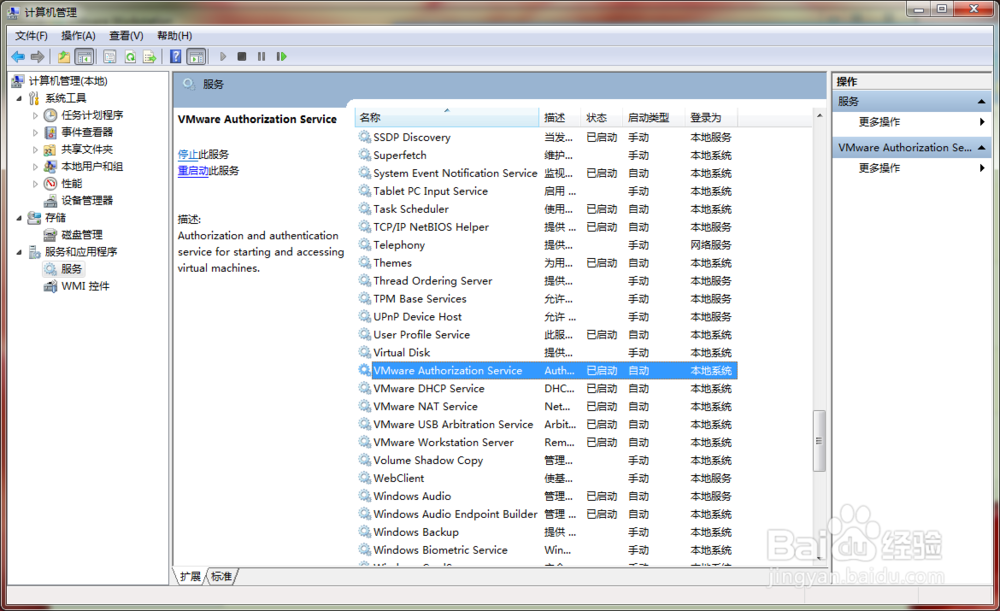Collapse the 服务和应用程序 tree node
The image size is (1000, 611).
(x=19, y=252)
